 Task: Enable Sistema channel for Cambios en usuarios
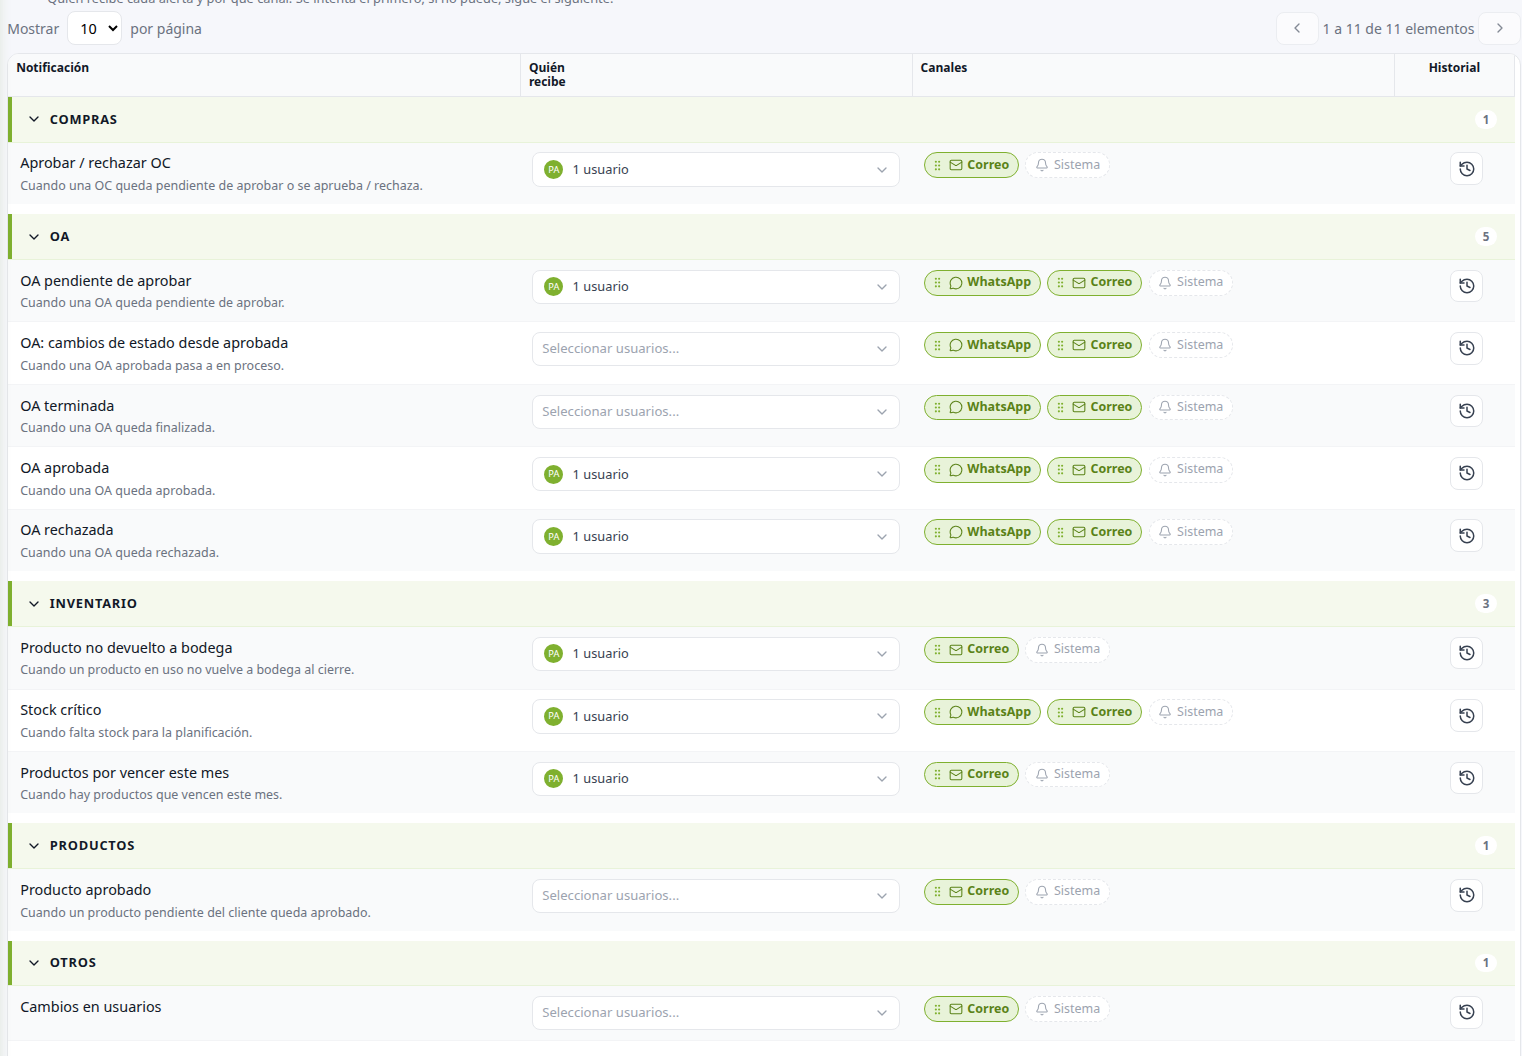point(1068,1009)
